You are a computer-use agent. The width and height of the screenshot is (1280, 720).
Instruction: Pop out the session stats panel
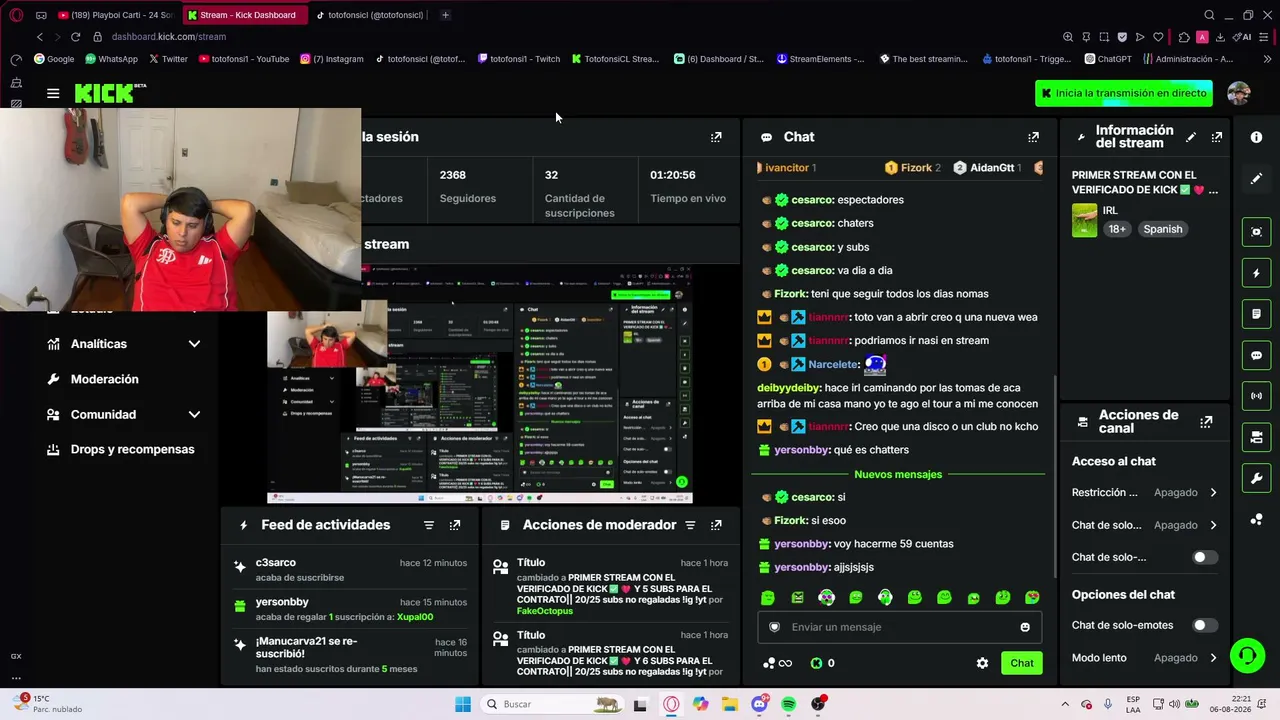[x=716, y=137]
